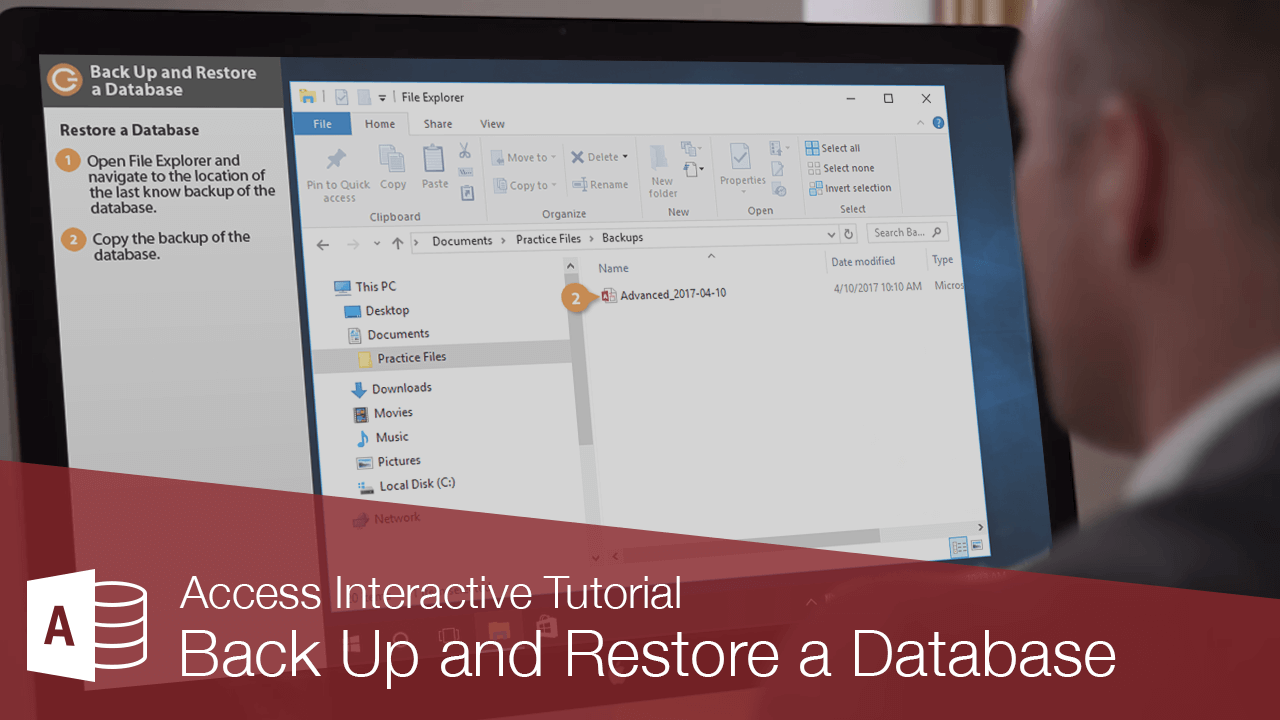Select Movies in navigation pane
The height and width of the screenshot is (720, 1280).
[382, 413]
